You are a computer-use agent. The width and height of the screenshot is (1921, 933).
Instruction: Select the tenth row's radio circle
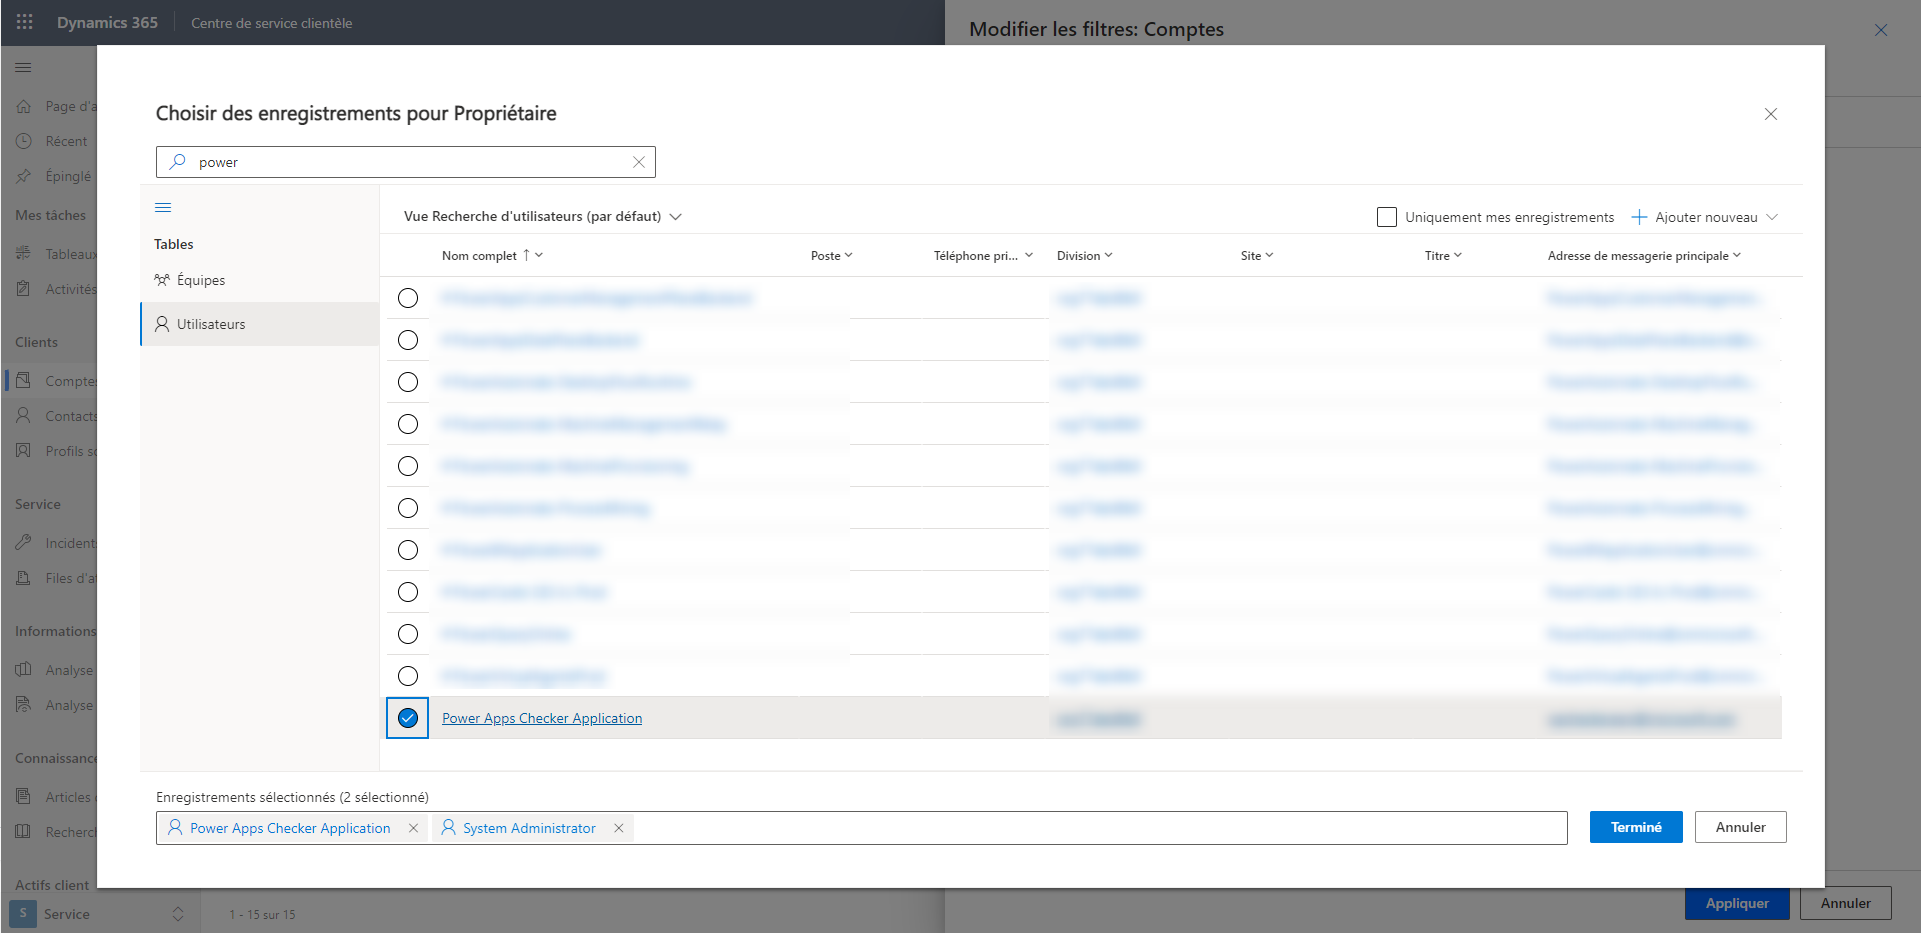pyautogui.click(x=408, y=676)
